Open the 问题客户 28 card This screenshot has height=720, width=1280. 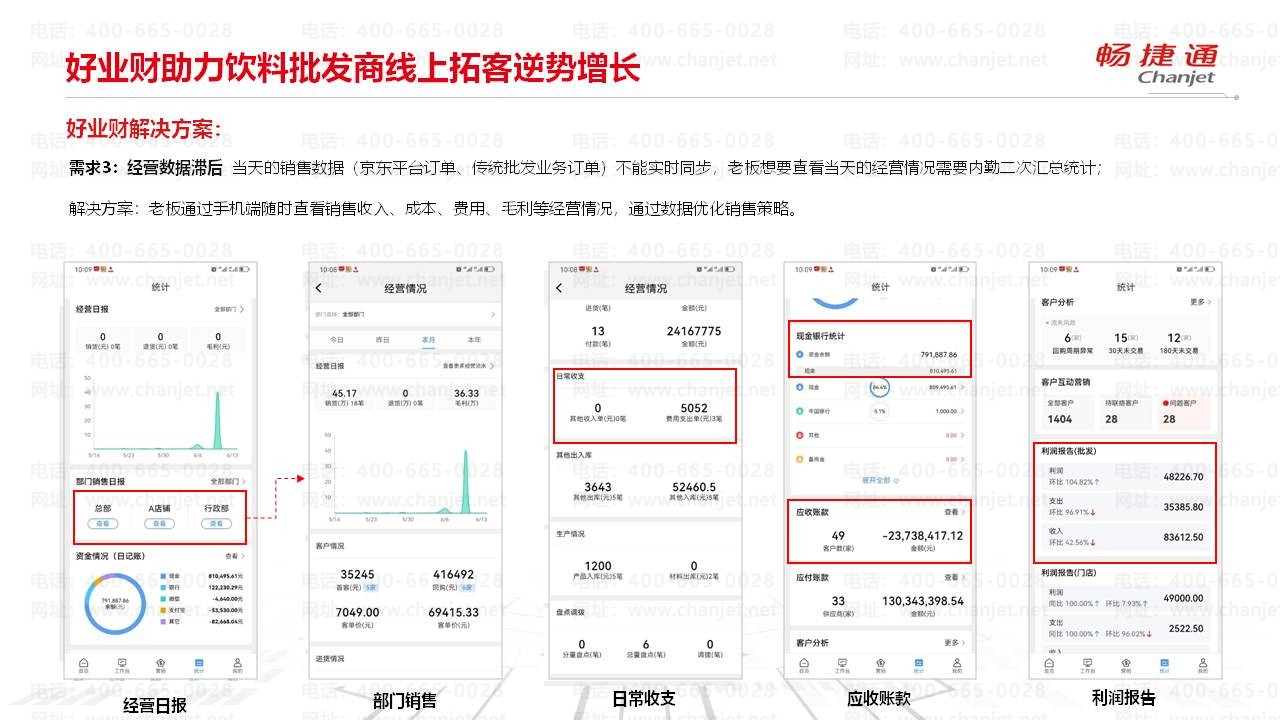[1184, 411]
